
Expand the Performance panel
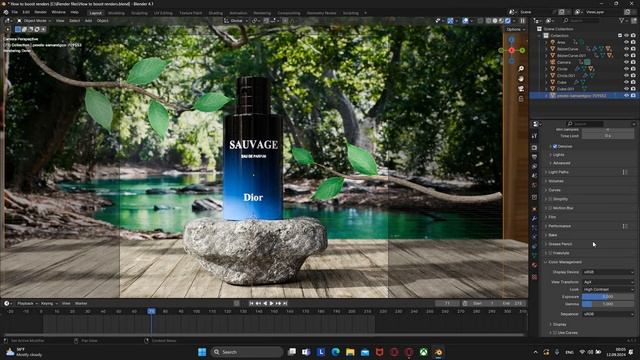tap(559, 226)
